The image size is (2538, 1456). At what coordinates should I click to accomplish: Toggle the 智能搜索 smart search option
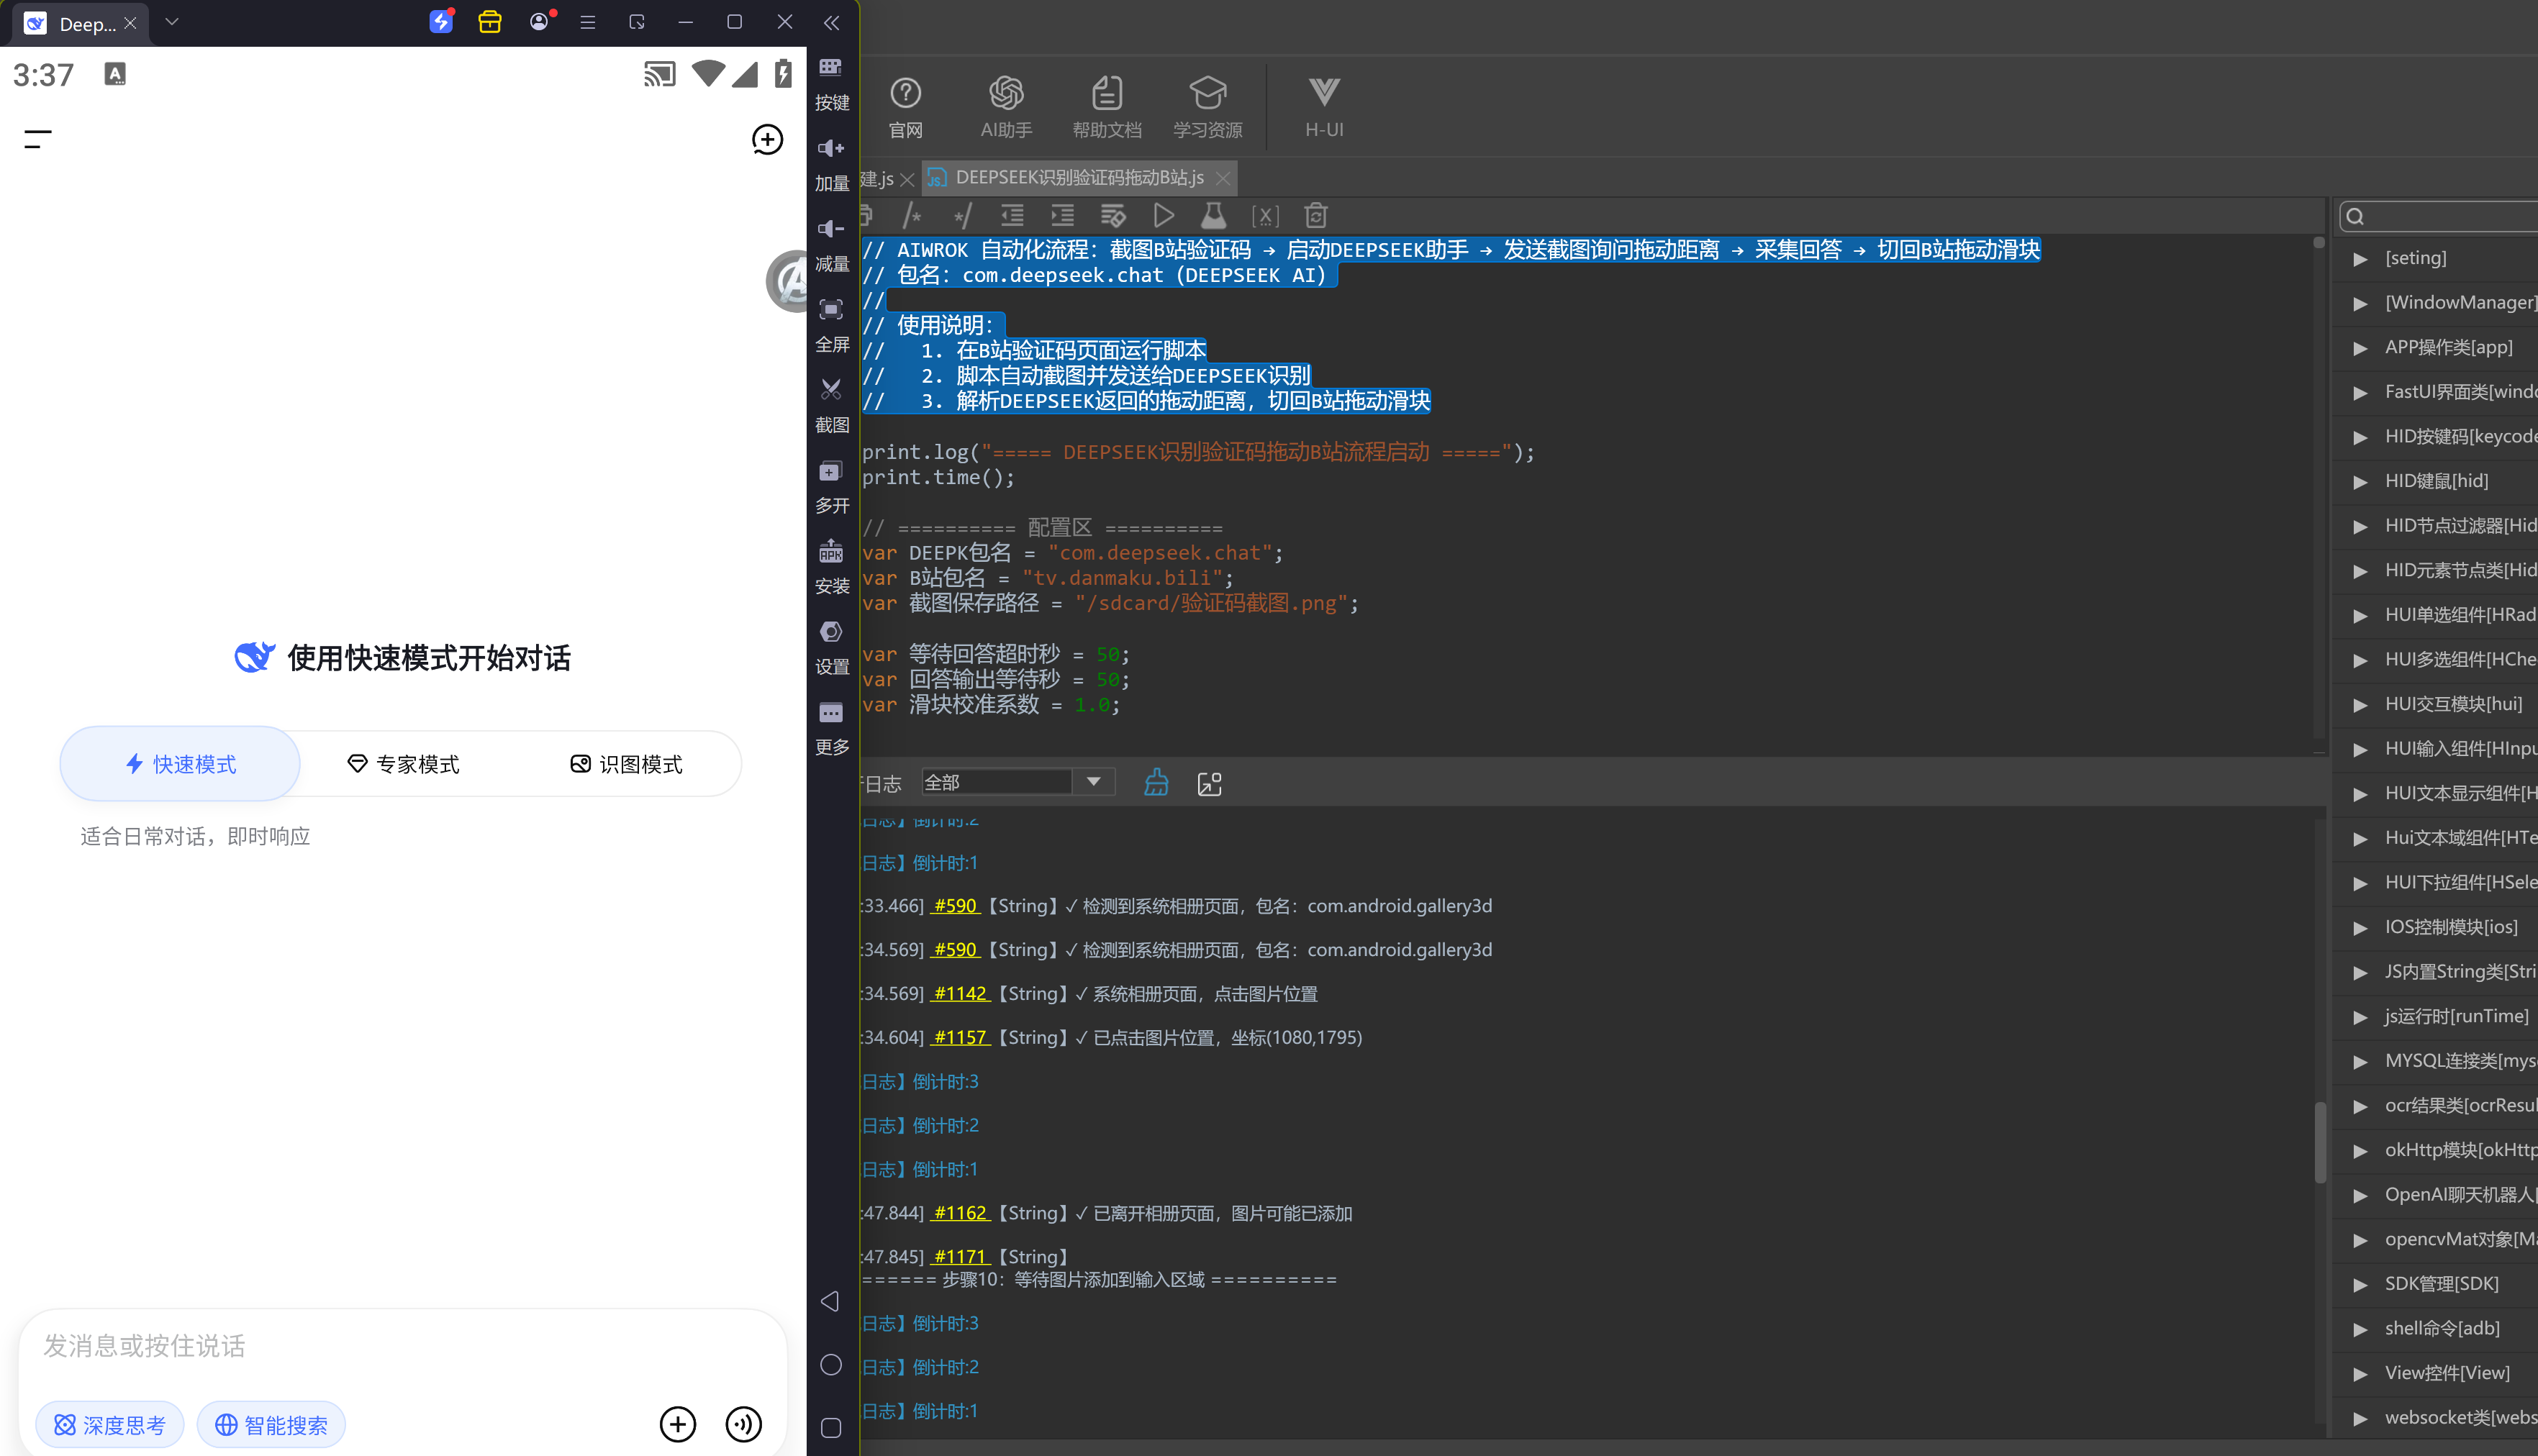click(271, 1425)
